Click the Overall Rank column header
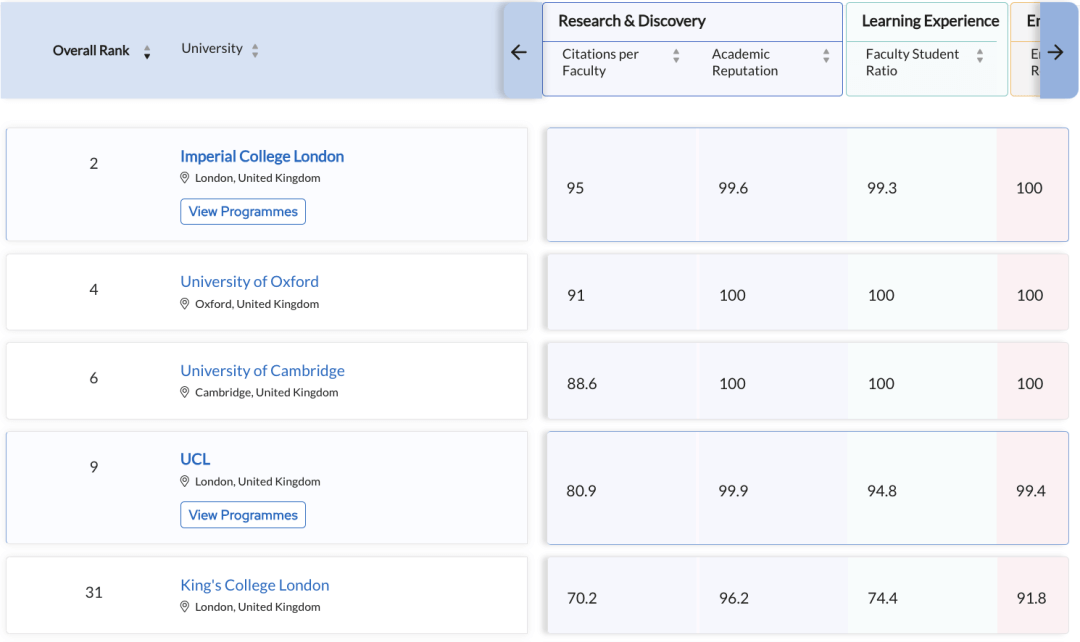This screenshot has height=642, width=1080. (x=91, y=50)
